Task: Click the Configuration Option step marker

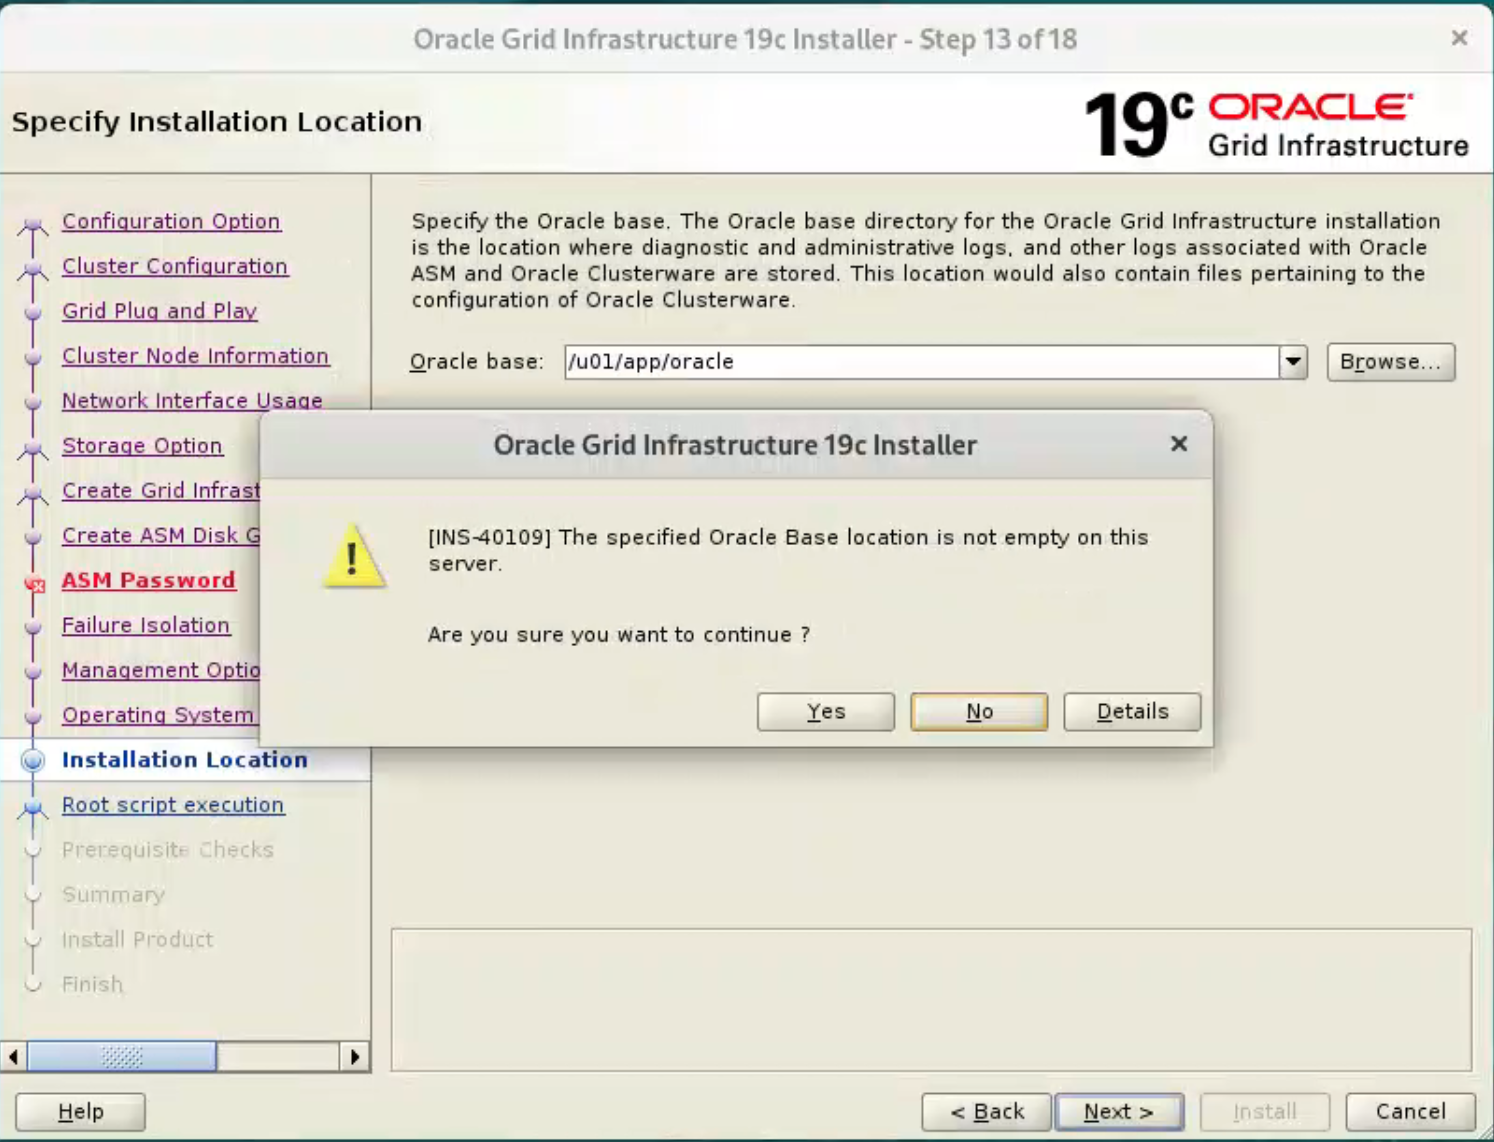Action: (33, 225)
